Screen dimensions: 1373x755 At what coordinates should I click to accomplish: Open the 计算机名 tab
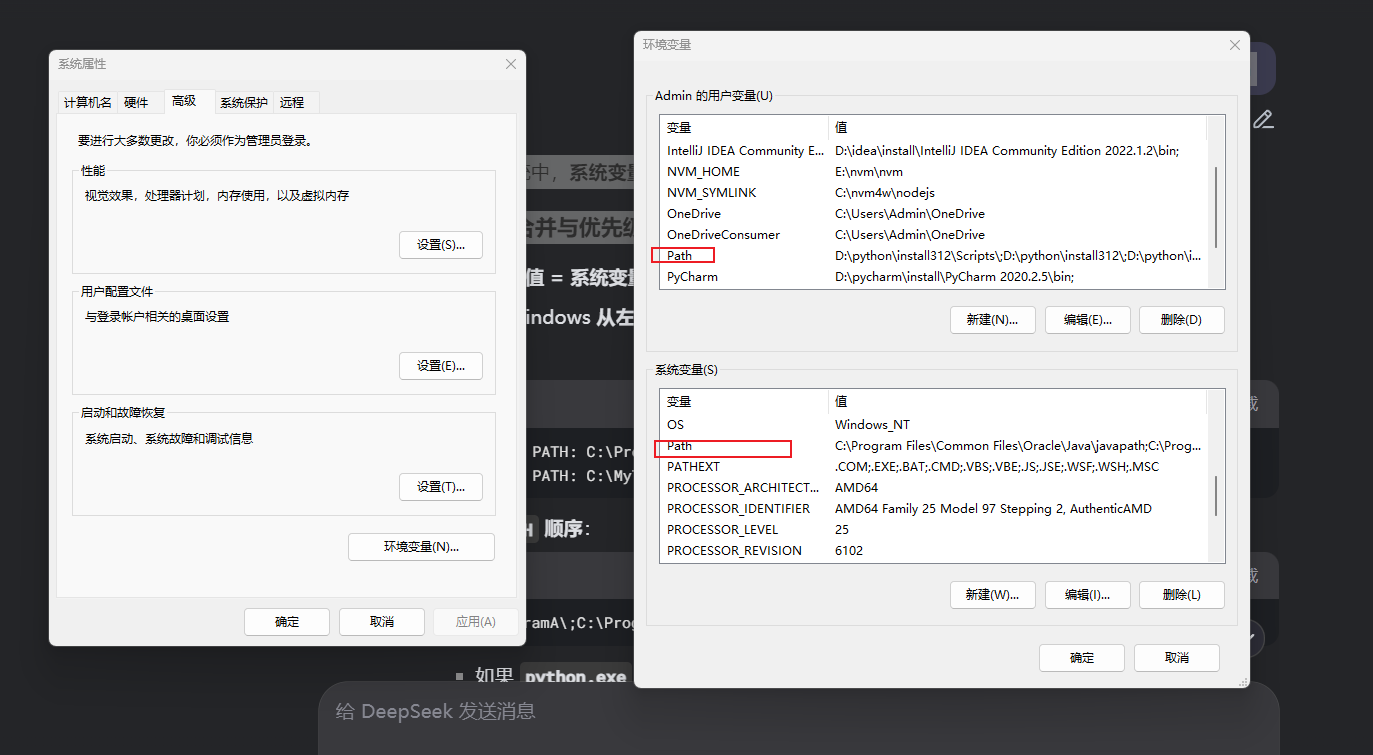[86, 101]
